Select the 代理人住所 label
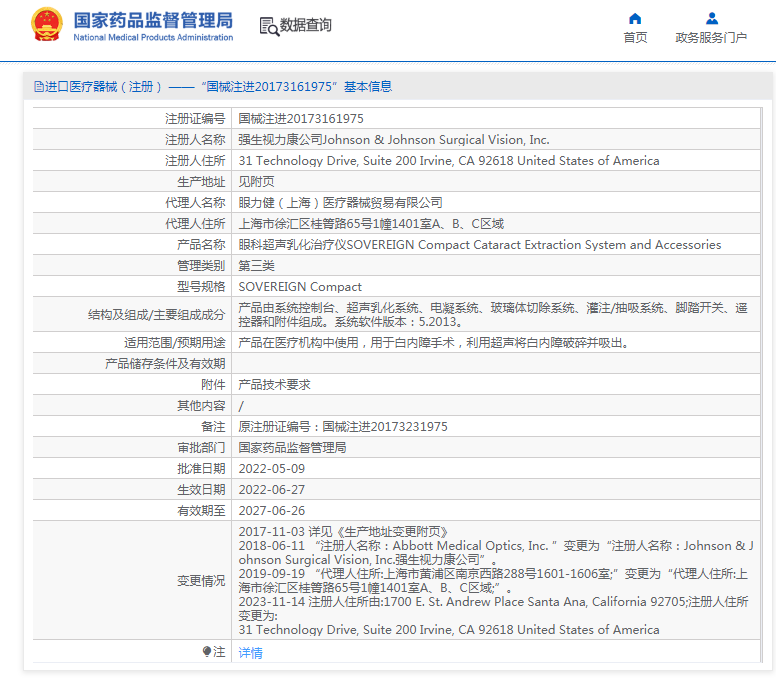The width and height of the screenshot is (776, 678). (x=195, y=224)
